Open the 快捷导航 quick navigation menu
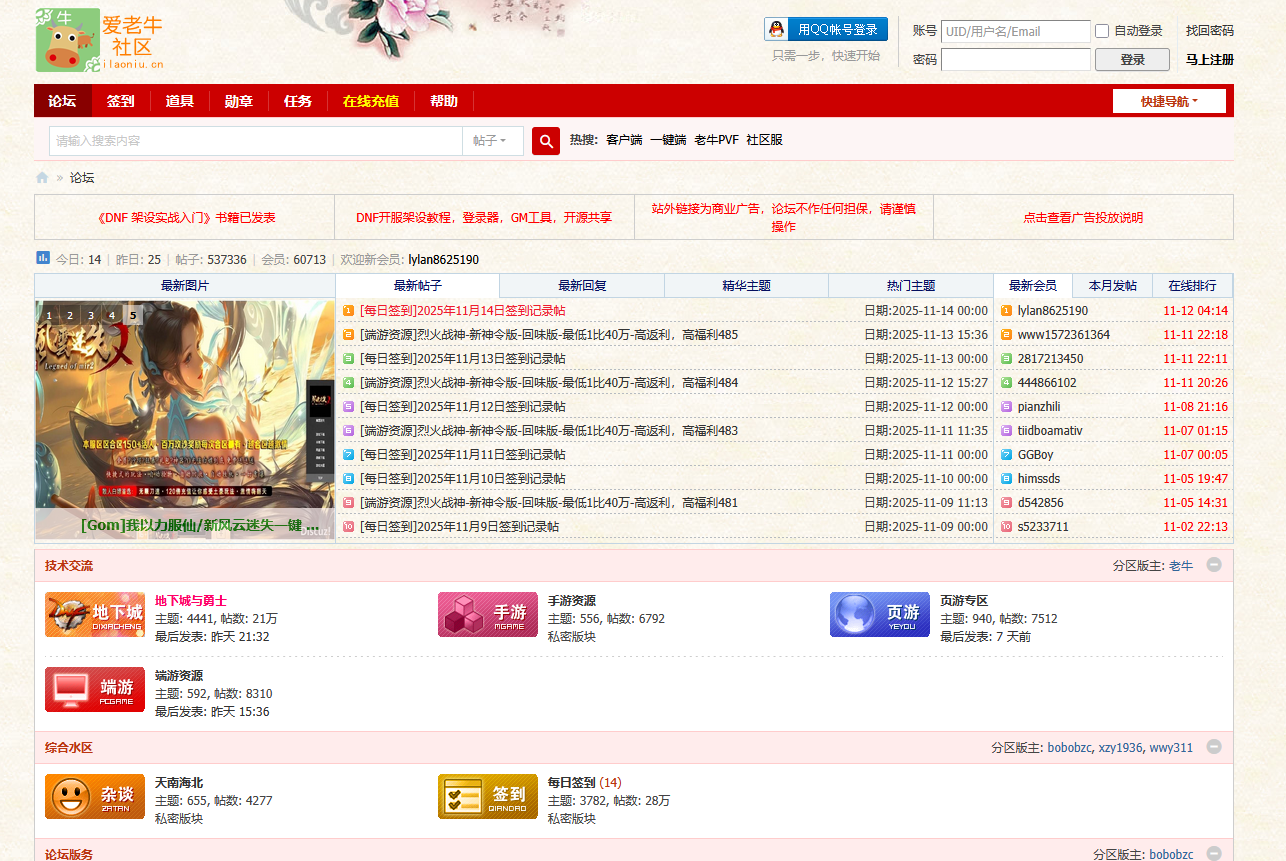The height and width of the screenshot is (861, 1286). point(1168,101)
